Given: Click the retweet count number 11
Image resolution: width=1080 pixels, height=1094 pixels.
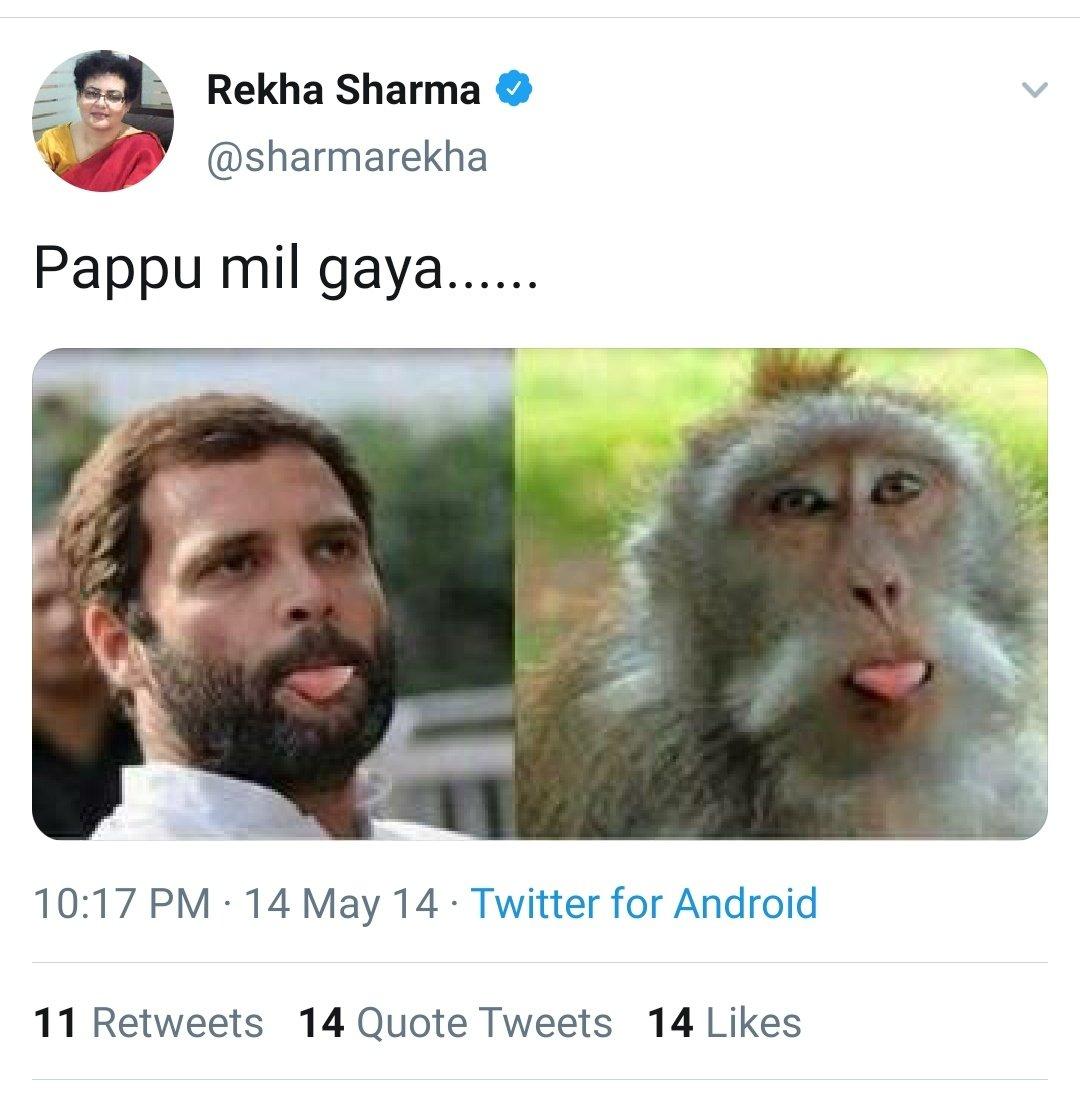Looking at the screenshot, I should coord(54,1023).
